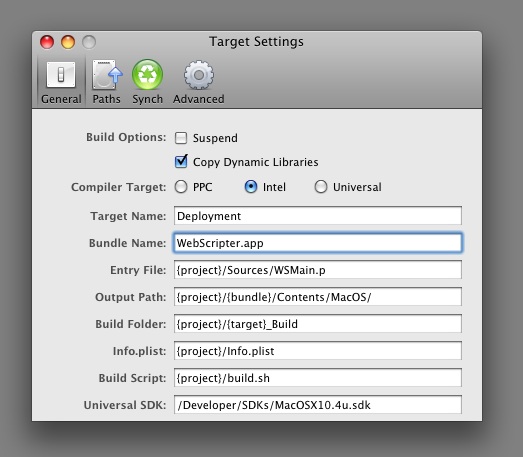The image size is (523, 457).
Task: Open the Synch pane with recycle icon
Action: [147, 82]
